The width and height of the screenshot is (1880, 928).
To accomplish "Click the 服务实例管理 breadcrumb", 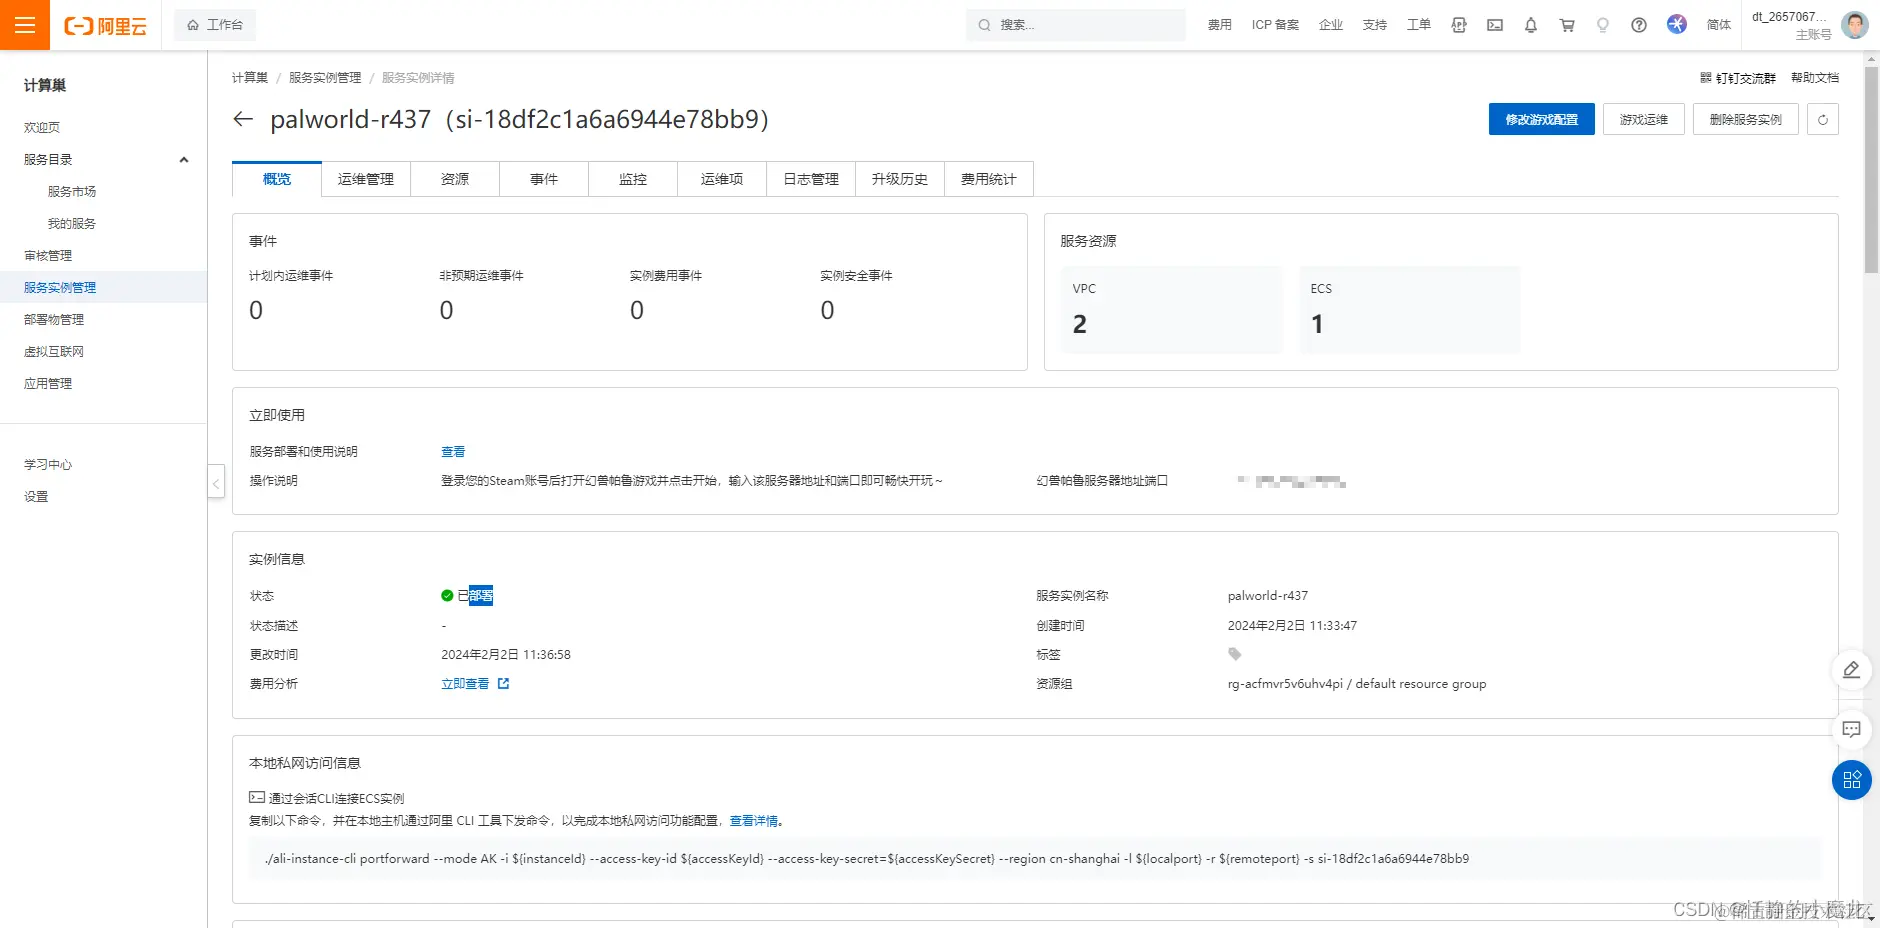I will [x=325, y=77].
